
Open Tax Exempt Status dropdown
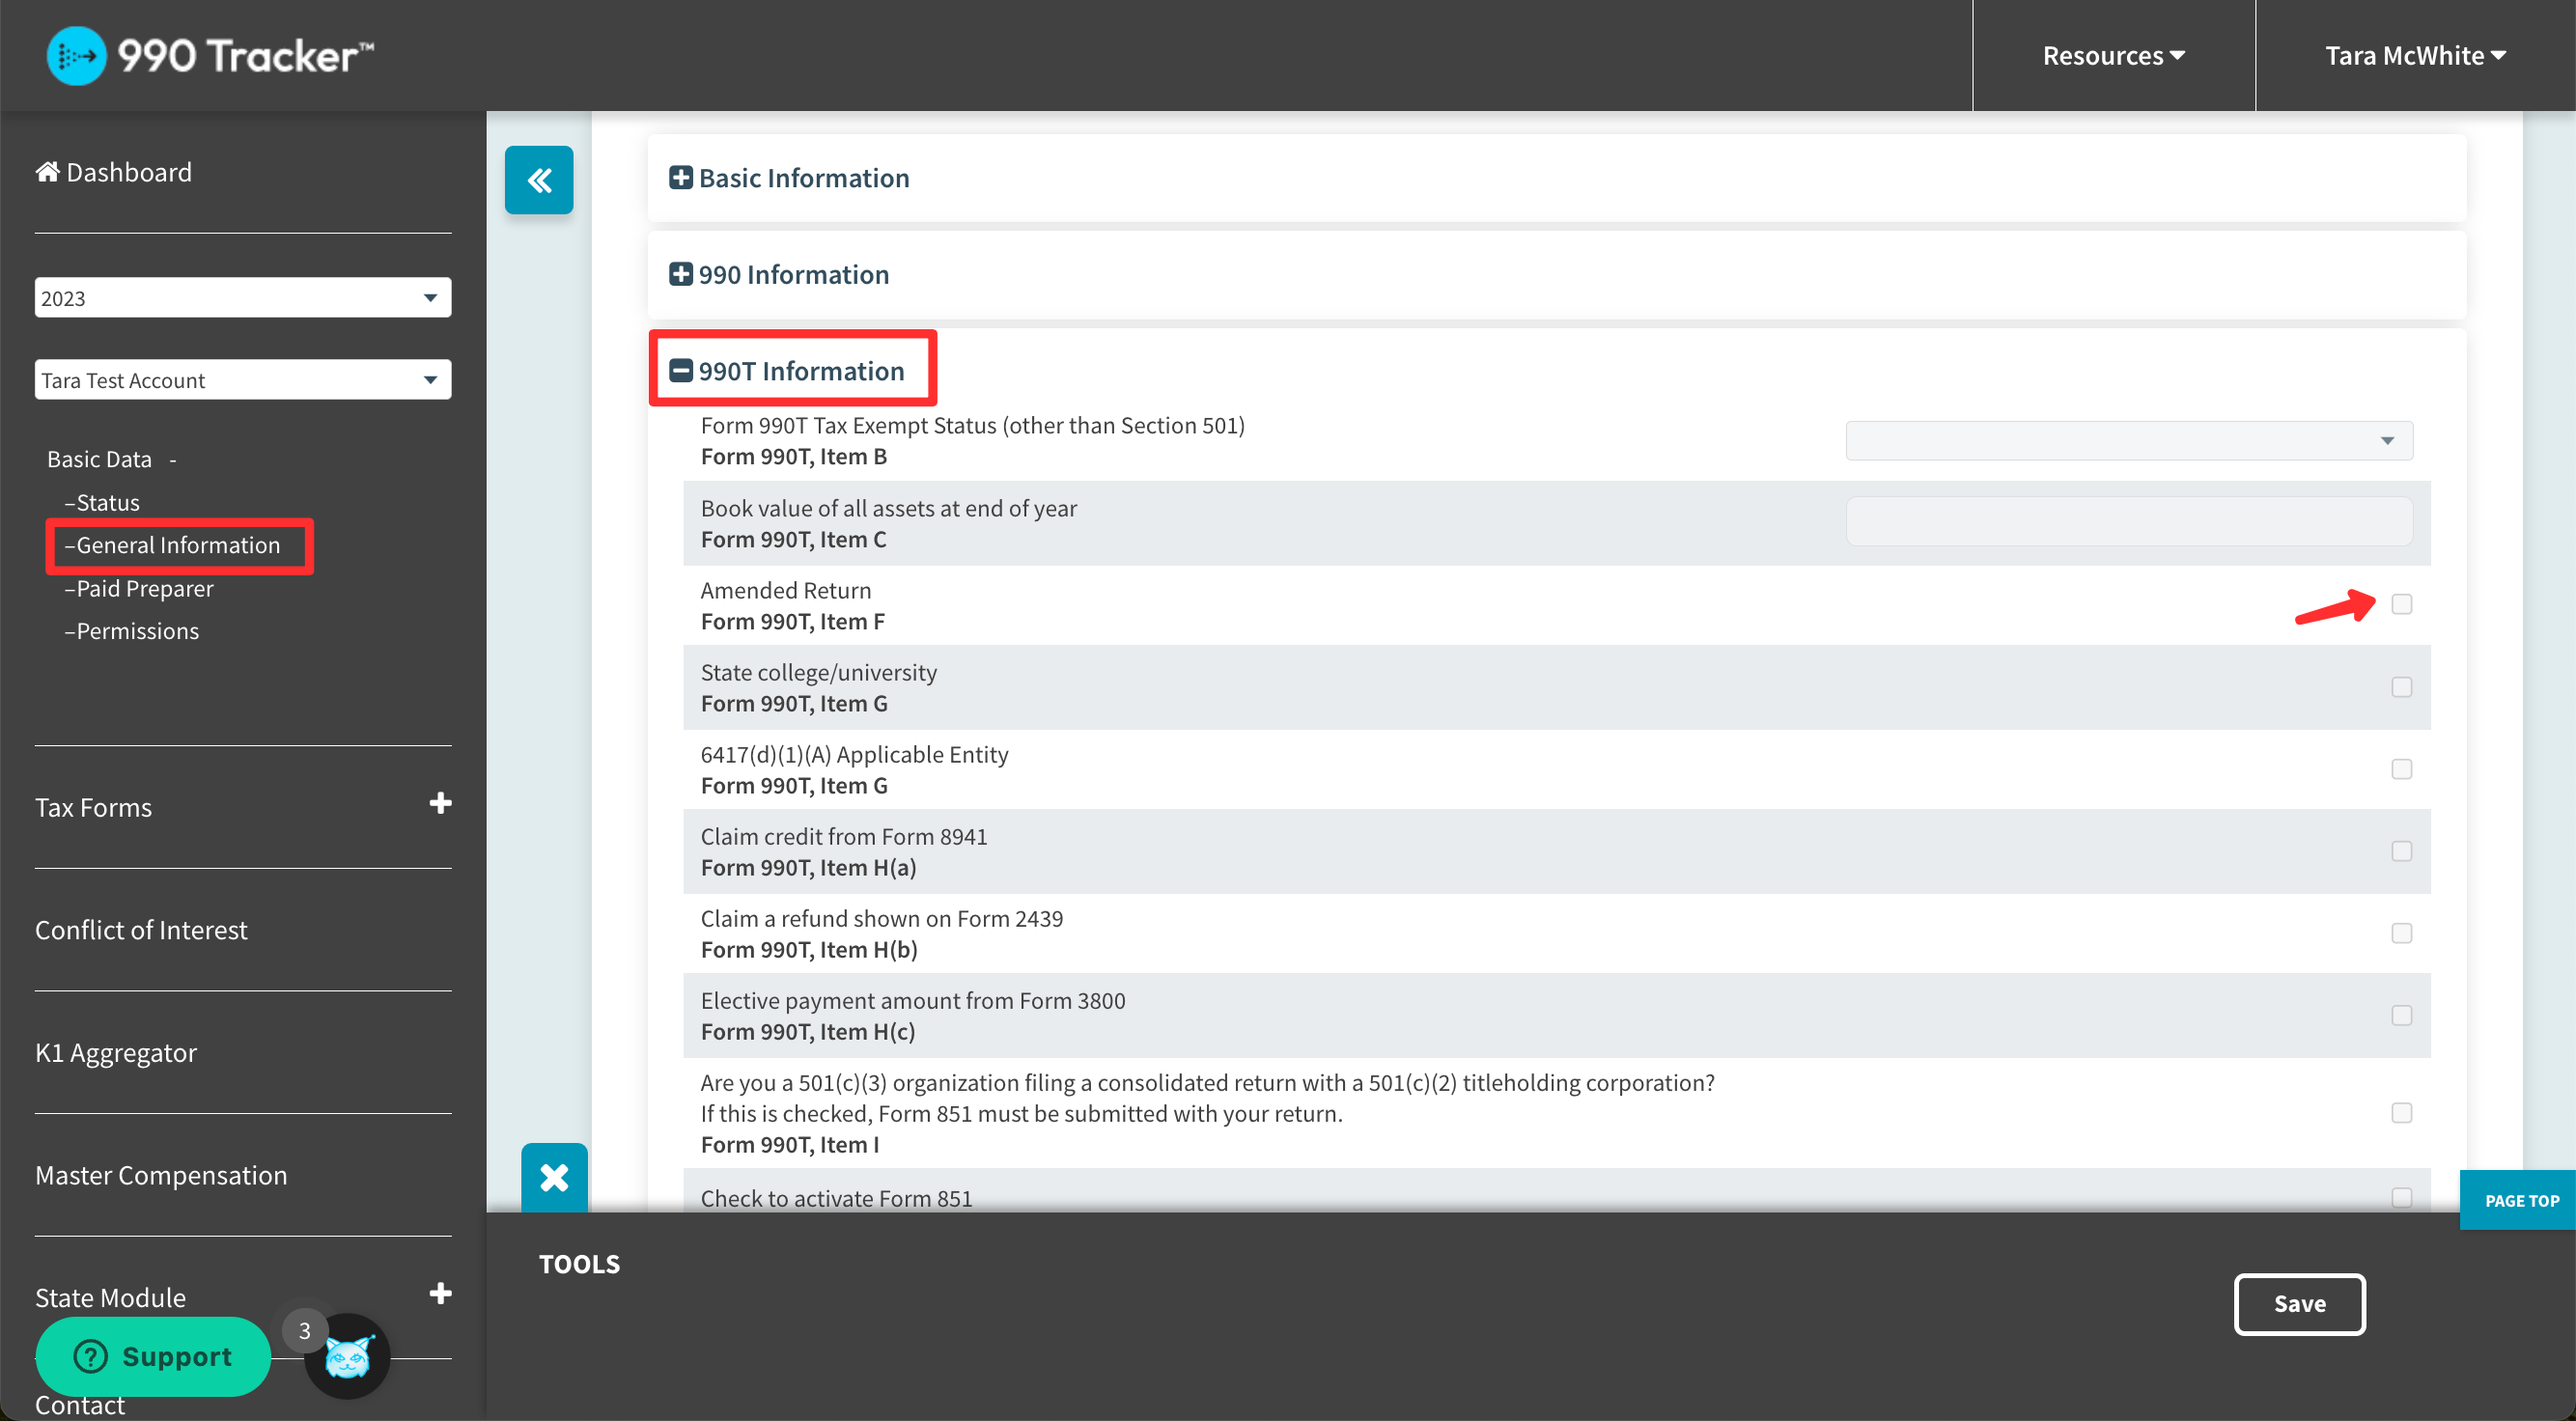coord(2128,441)
